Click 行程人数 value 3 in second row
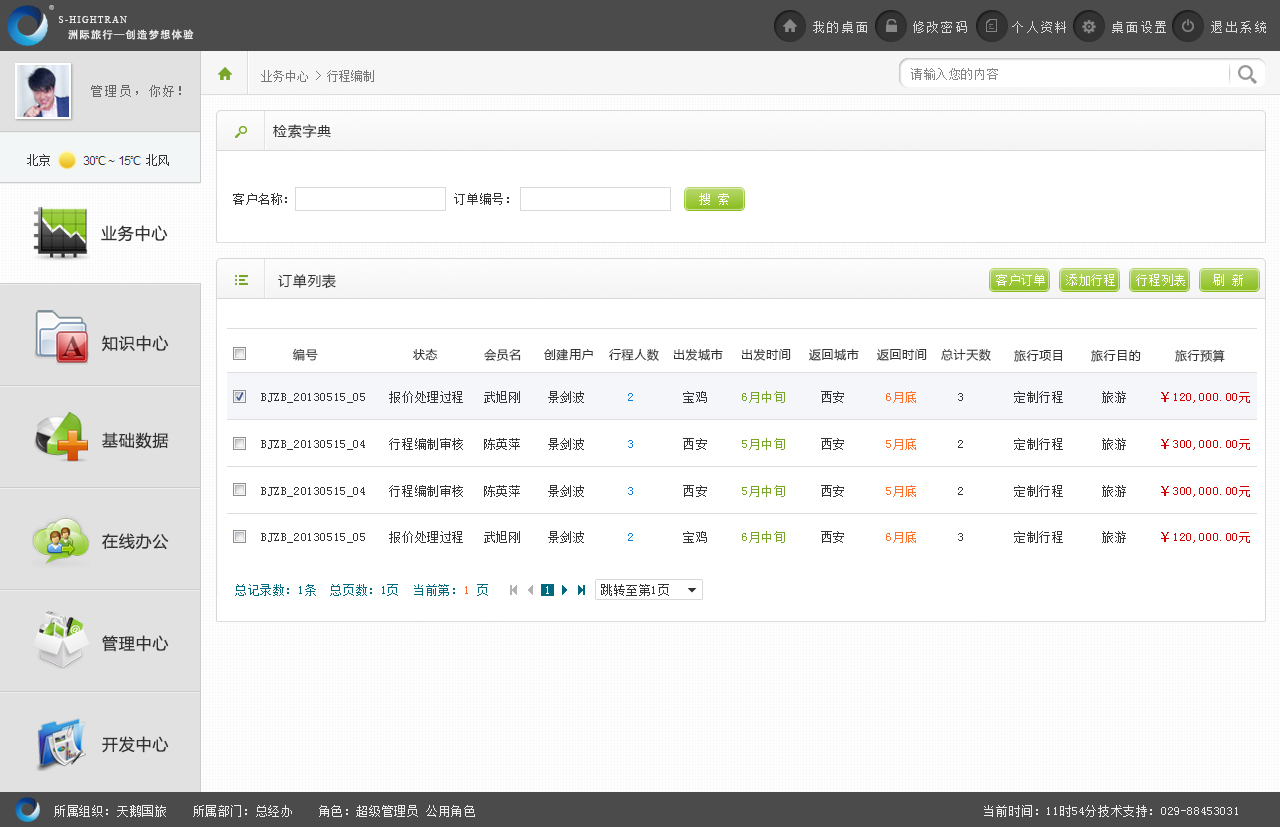Viewport: 1280px width, 827px height. tap(631, 444)
